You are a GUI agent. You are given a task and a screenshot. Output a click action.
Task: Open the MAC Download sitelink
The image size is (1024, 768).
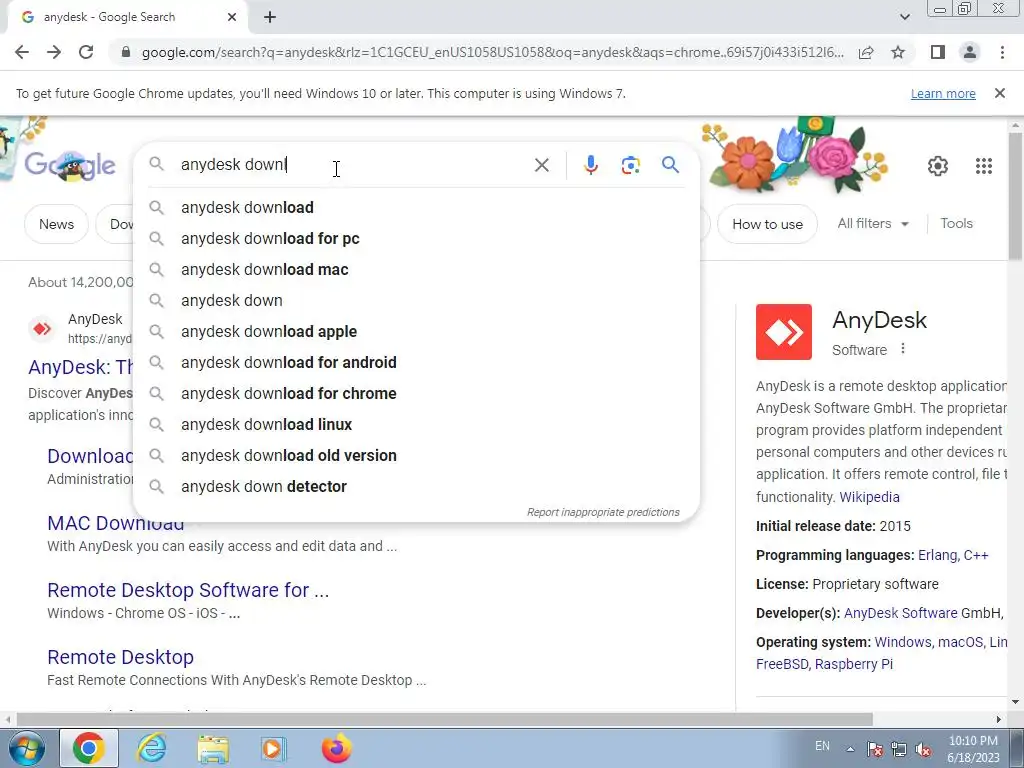click(x=116, y=523)
